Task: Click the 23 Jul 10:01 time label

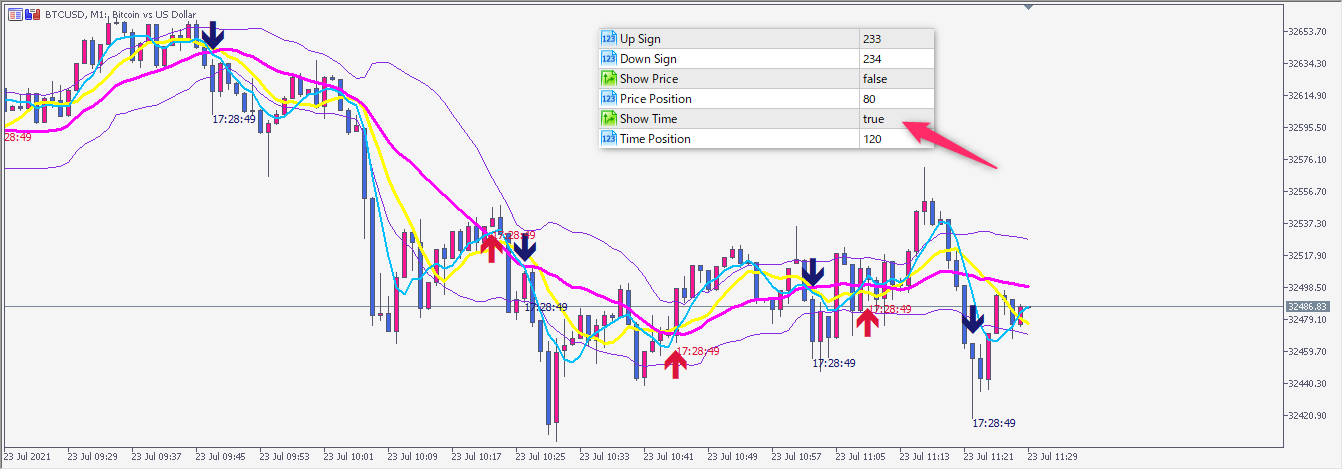Action: [348, 456]
